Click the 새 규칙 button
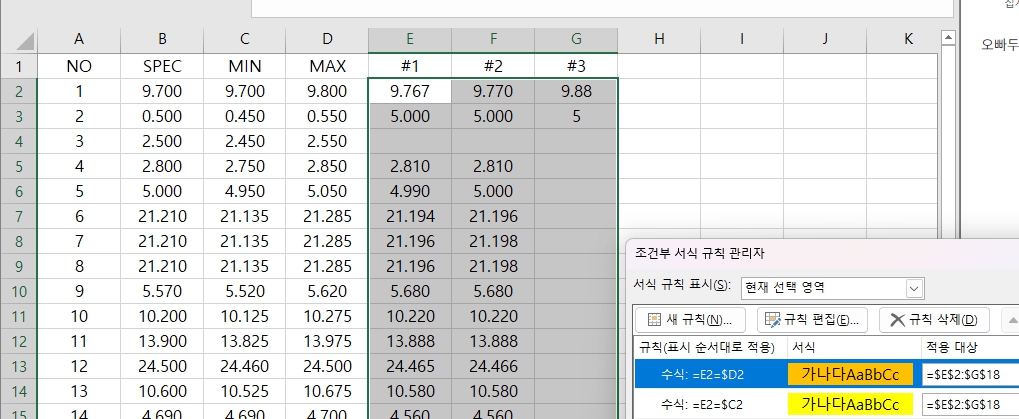 coord(690,320)
